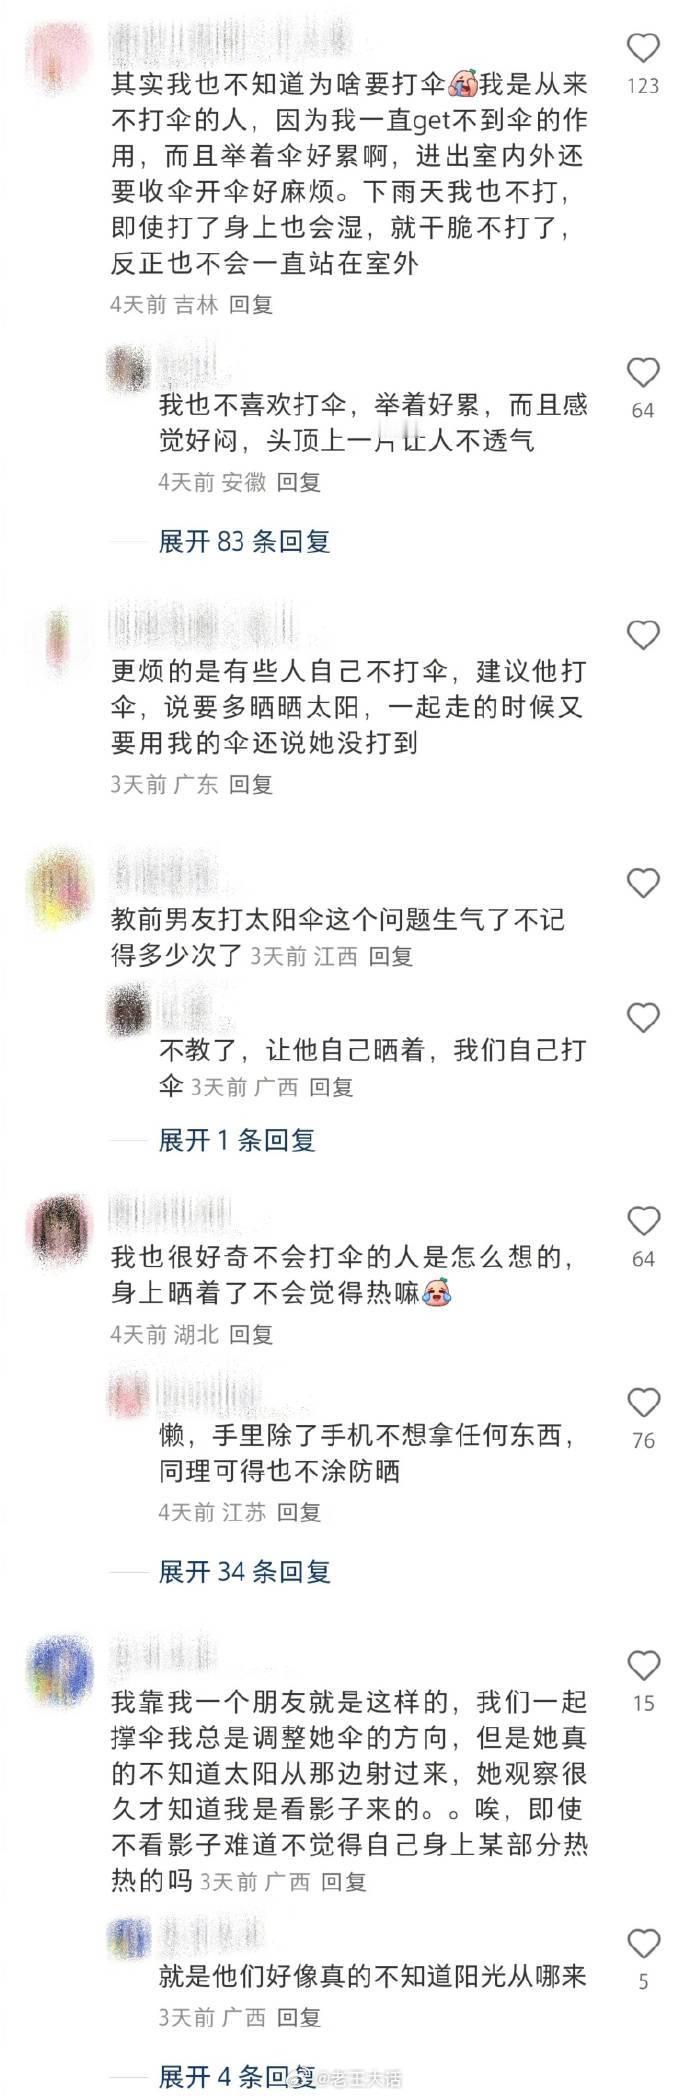Reply to the Guangdong comment
Viewport: 690px width, 2096px height.
[251, 784]
